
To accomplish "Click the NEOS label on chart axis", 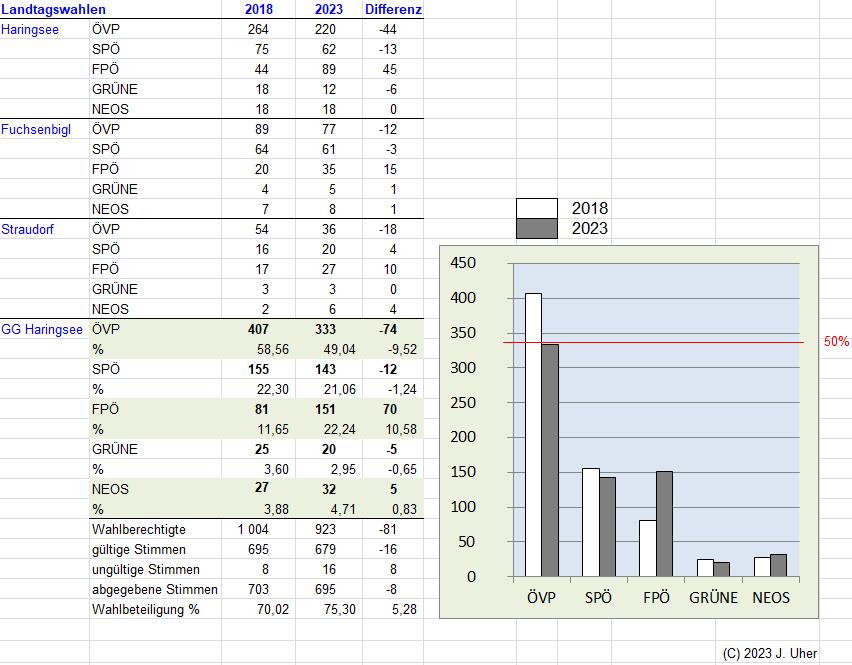I will coord(771,598).
